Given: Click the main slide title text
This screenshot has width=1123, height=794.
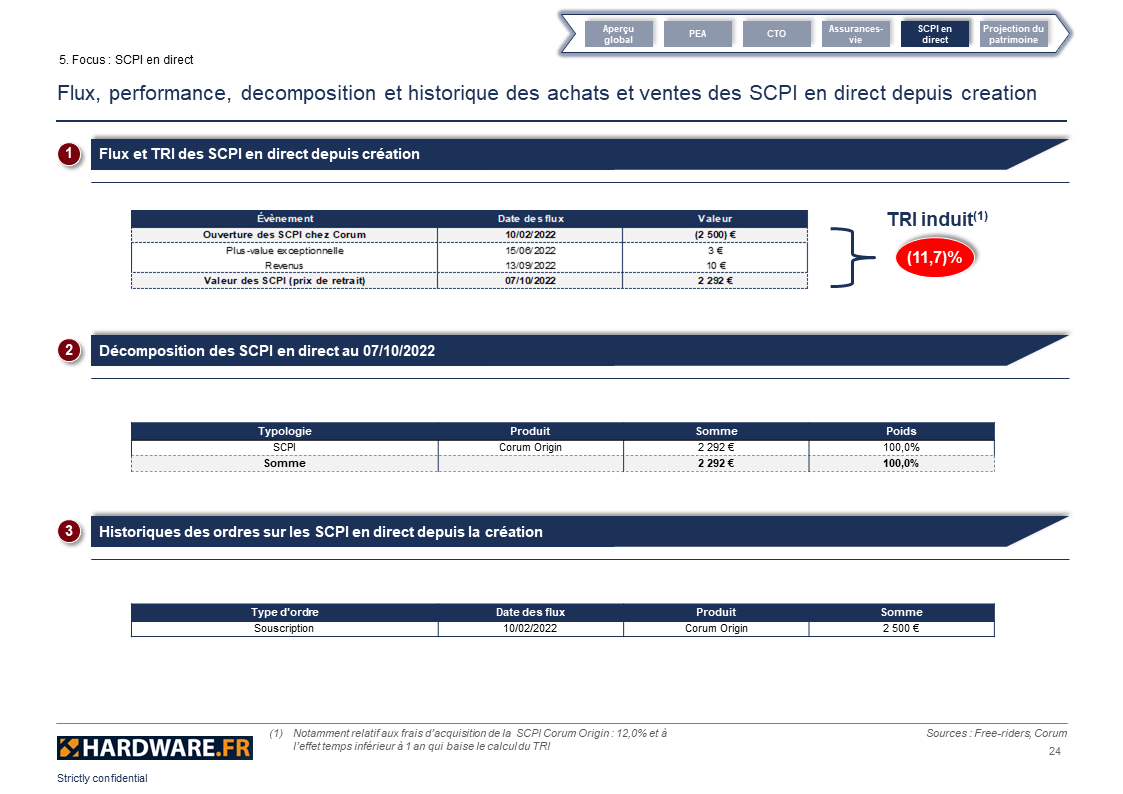Looking at the screenshot, I should [x=547, y=93].
